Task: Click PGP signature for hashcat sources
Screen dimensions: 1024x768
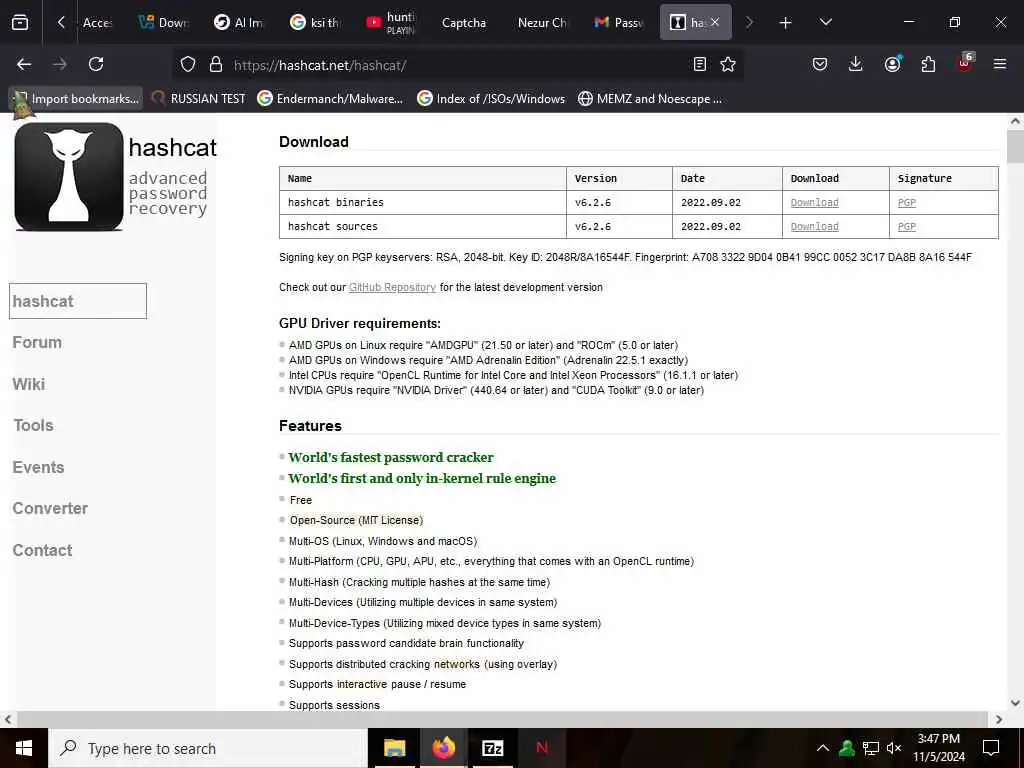Action: [906, 227]
